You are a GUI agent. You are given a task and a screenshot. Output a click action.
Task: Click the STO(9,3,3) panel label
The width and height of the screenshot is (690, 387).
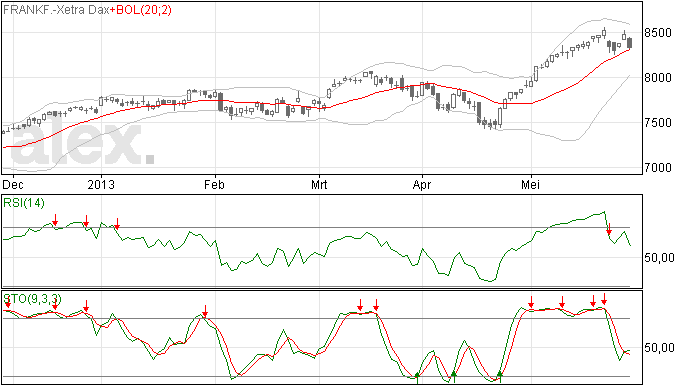point(33,299)
